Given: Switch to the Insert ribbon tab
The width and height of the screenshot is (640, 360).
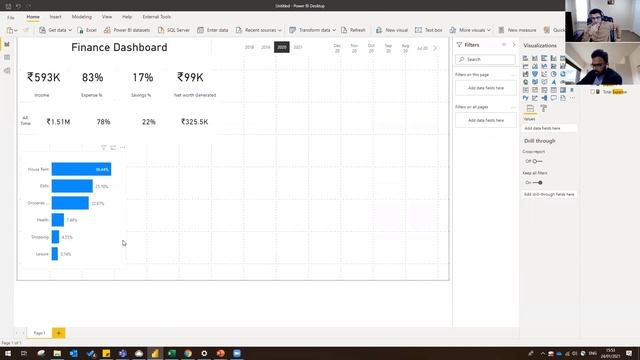Looking at the screenshot, I should (56, 17).
